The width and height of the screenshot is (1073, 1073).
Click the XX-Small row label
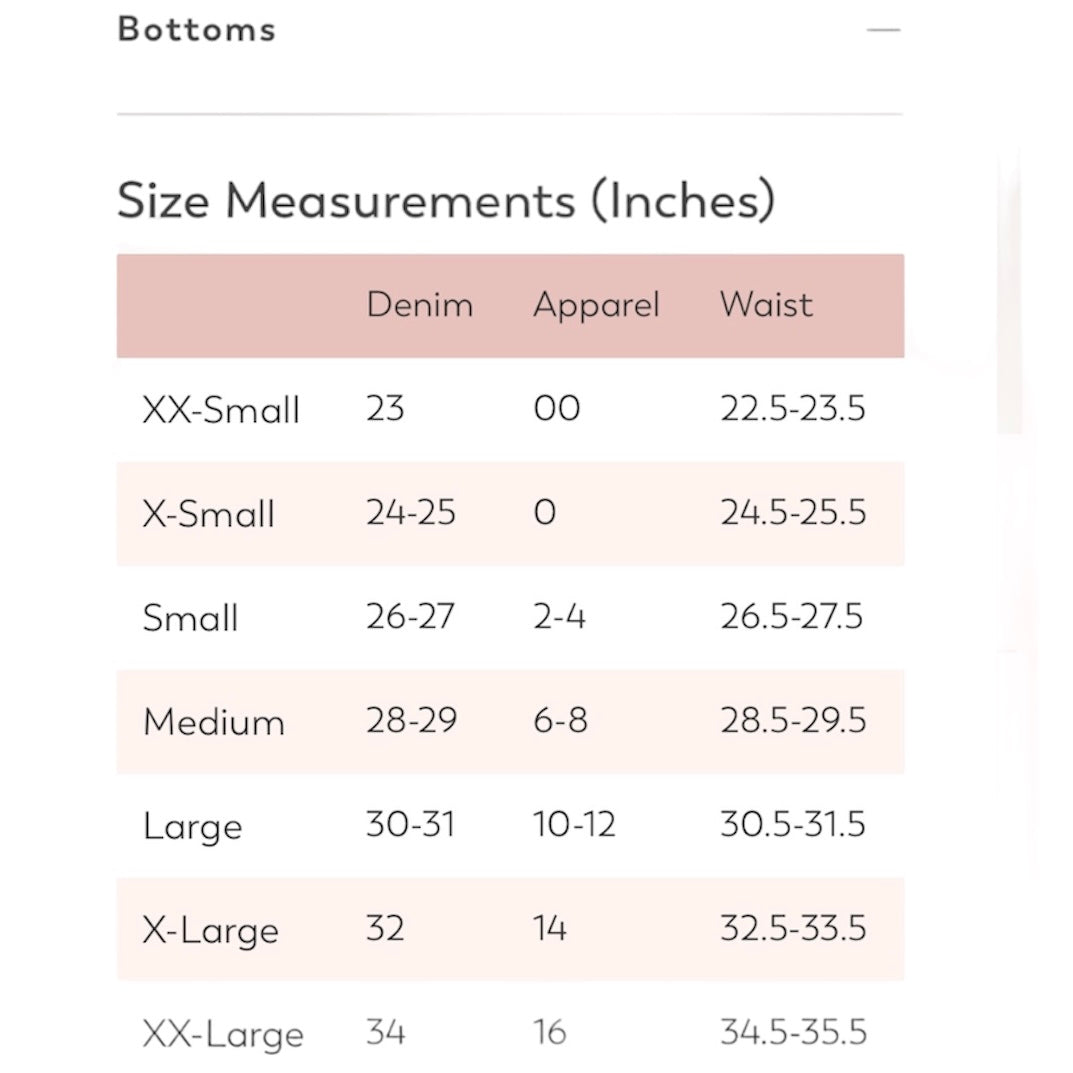(x=221, y=410)
